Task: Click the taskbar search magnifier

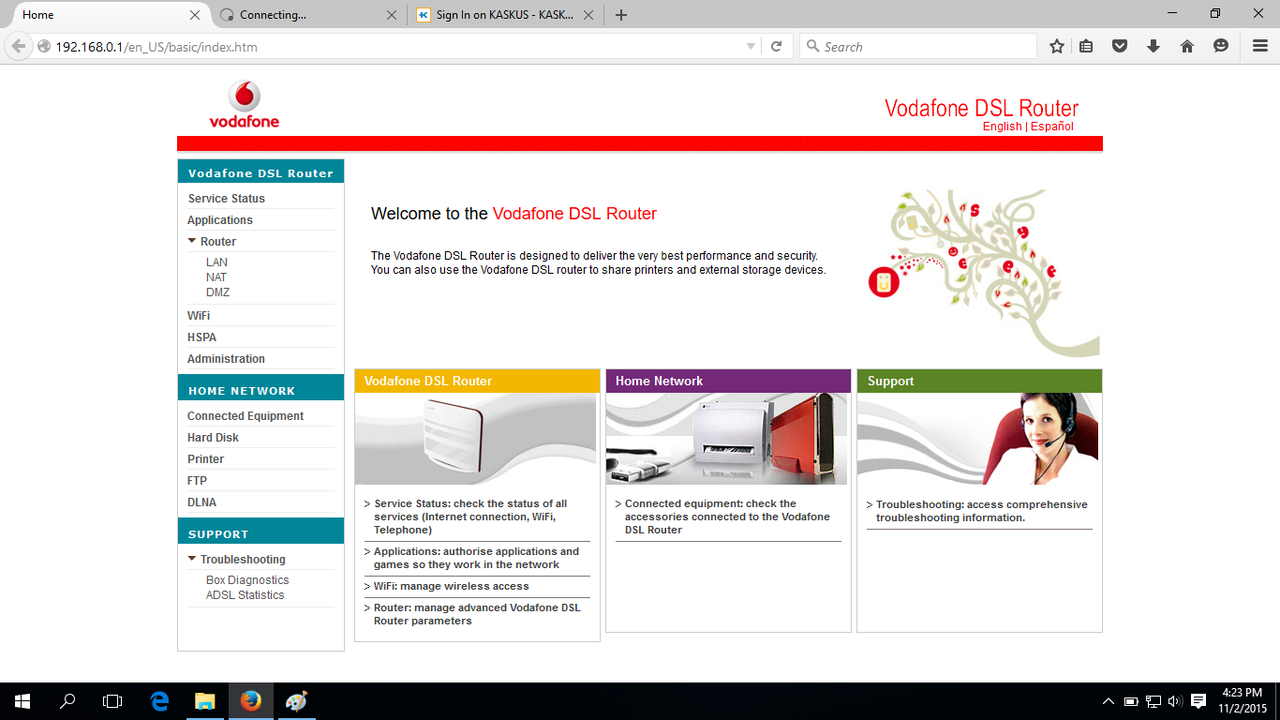Action: coord(68,701)
